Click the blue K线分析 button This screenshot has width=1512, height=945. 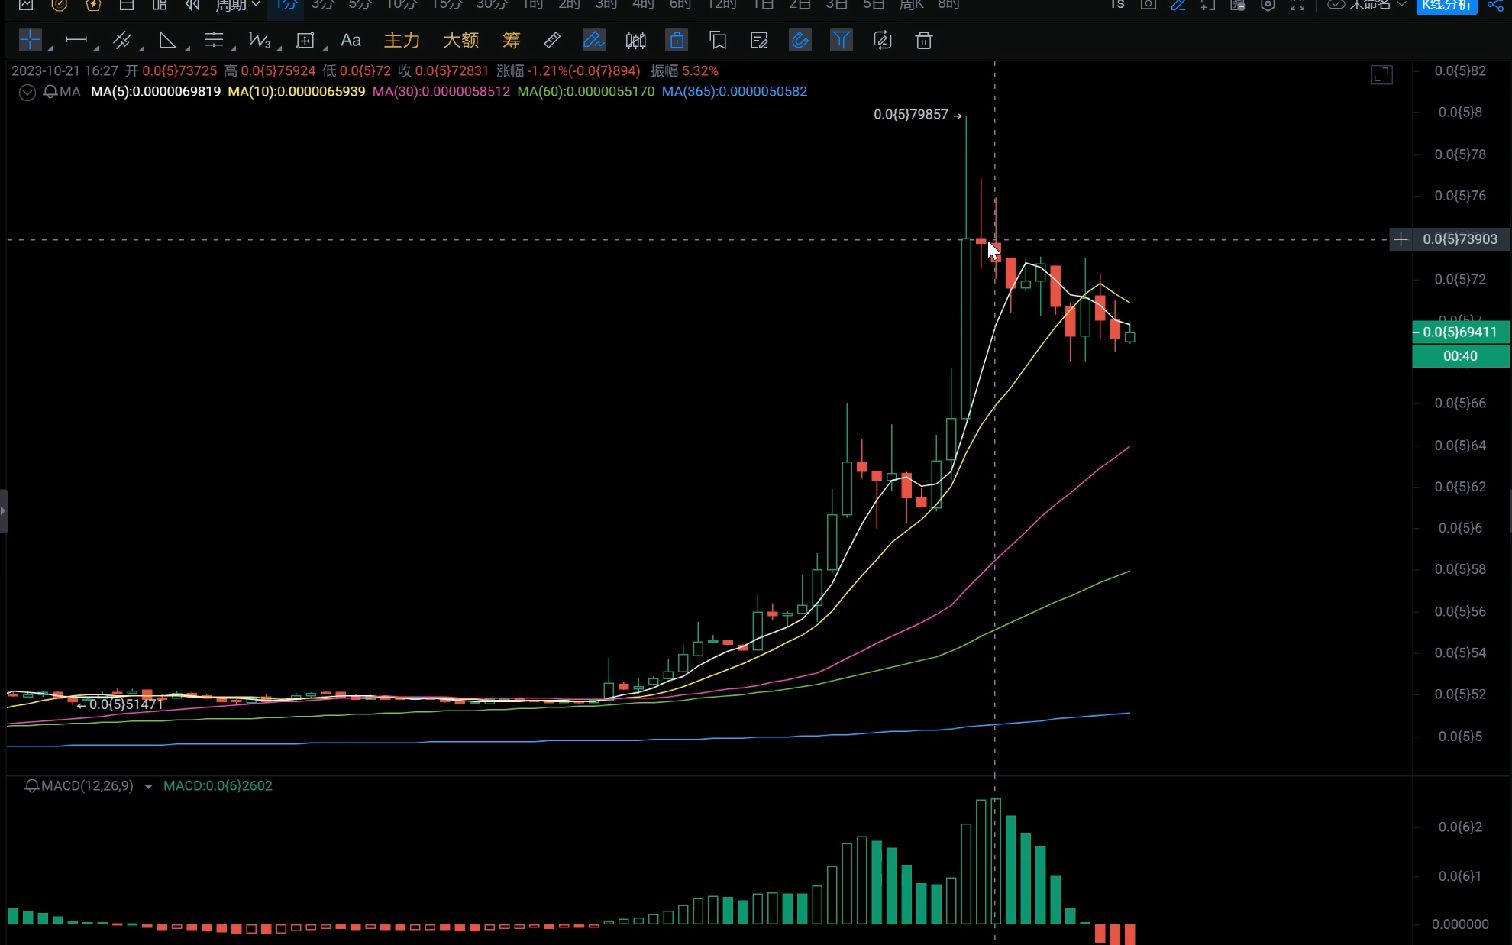tap(1447, 5)
